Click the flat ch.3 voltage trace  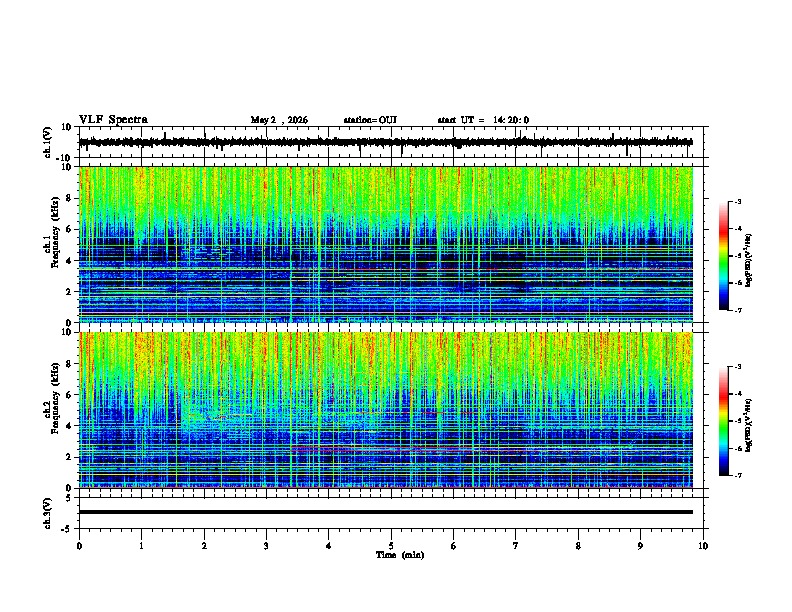385,512
